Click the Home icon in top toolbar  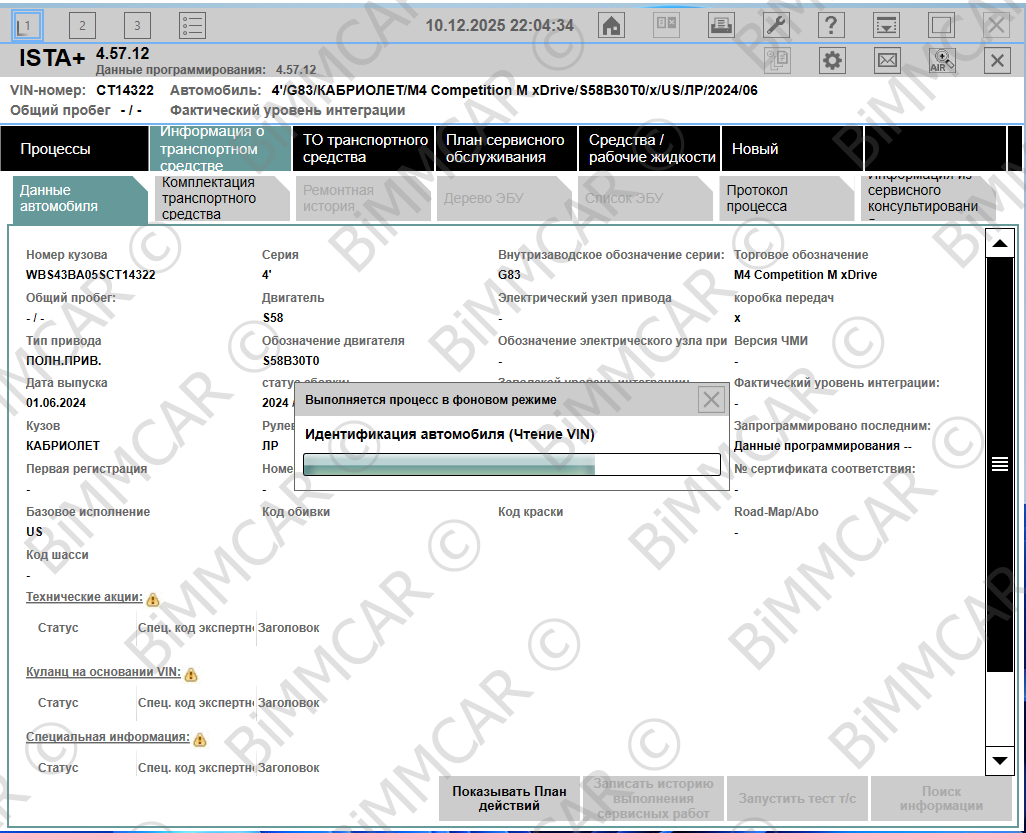[x=610, y=26]
